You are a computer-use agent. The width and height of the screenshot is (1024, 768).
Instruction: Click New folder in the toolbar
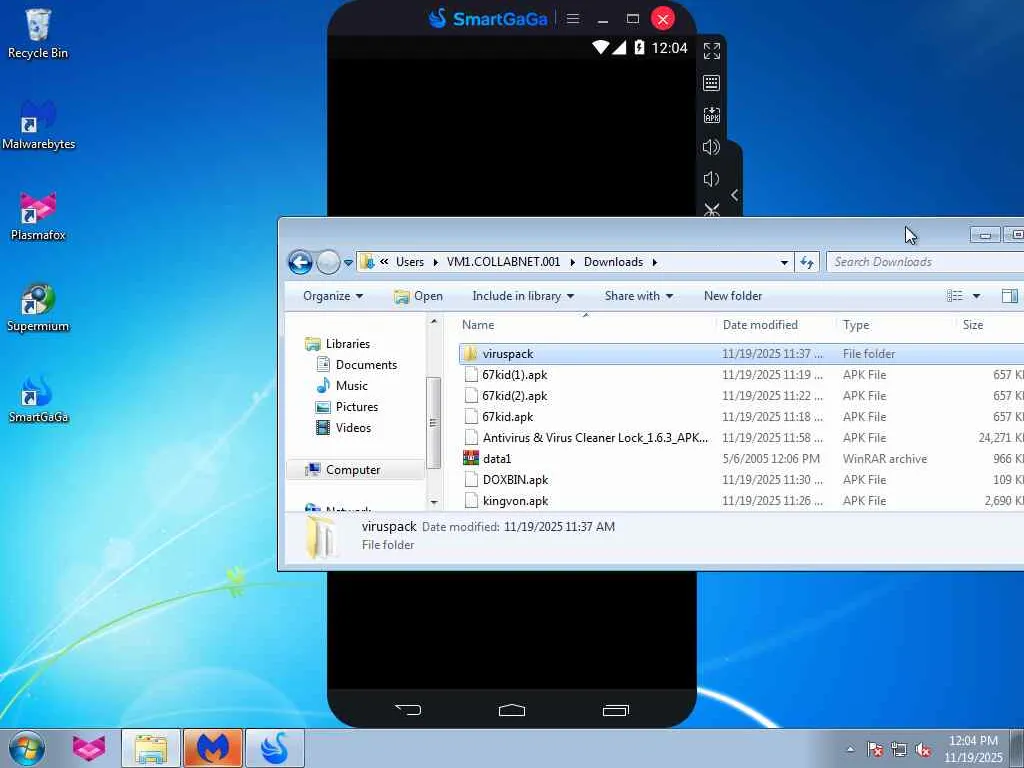[x=733, y=296]
